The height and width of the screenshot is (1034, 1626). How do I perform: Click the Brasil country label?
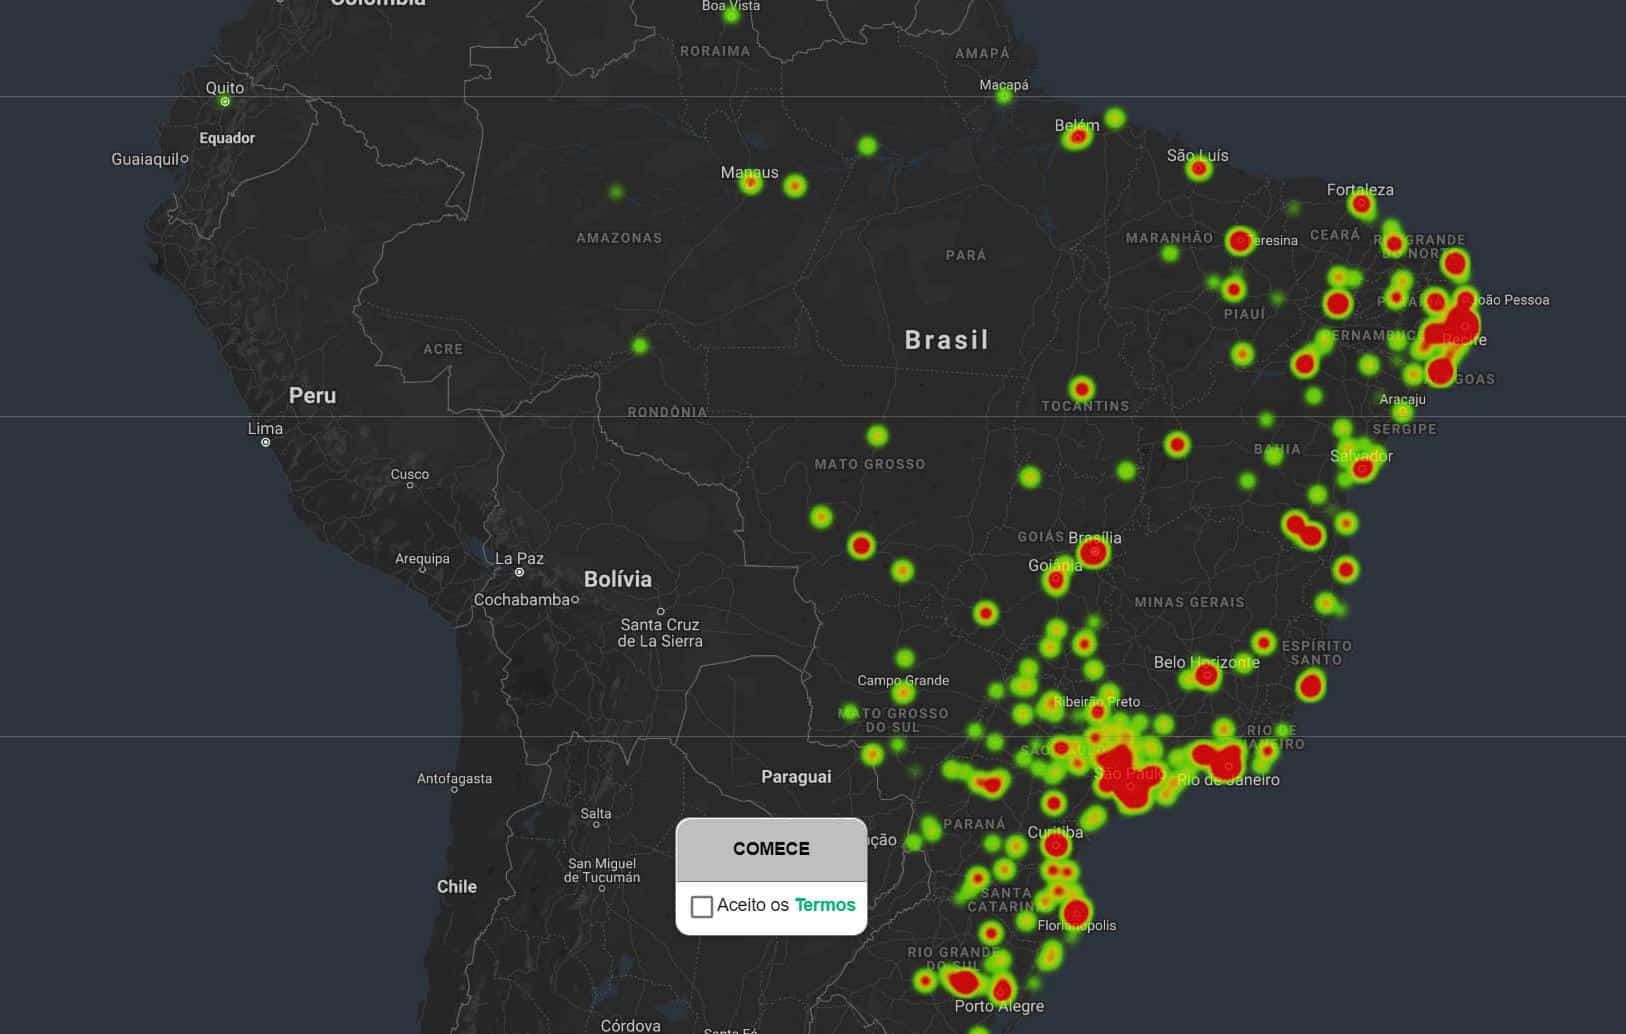pyautogui.click(x=946, y=340)
